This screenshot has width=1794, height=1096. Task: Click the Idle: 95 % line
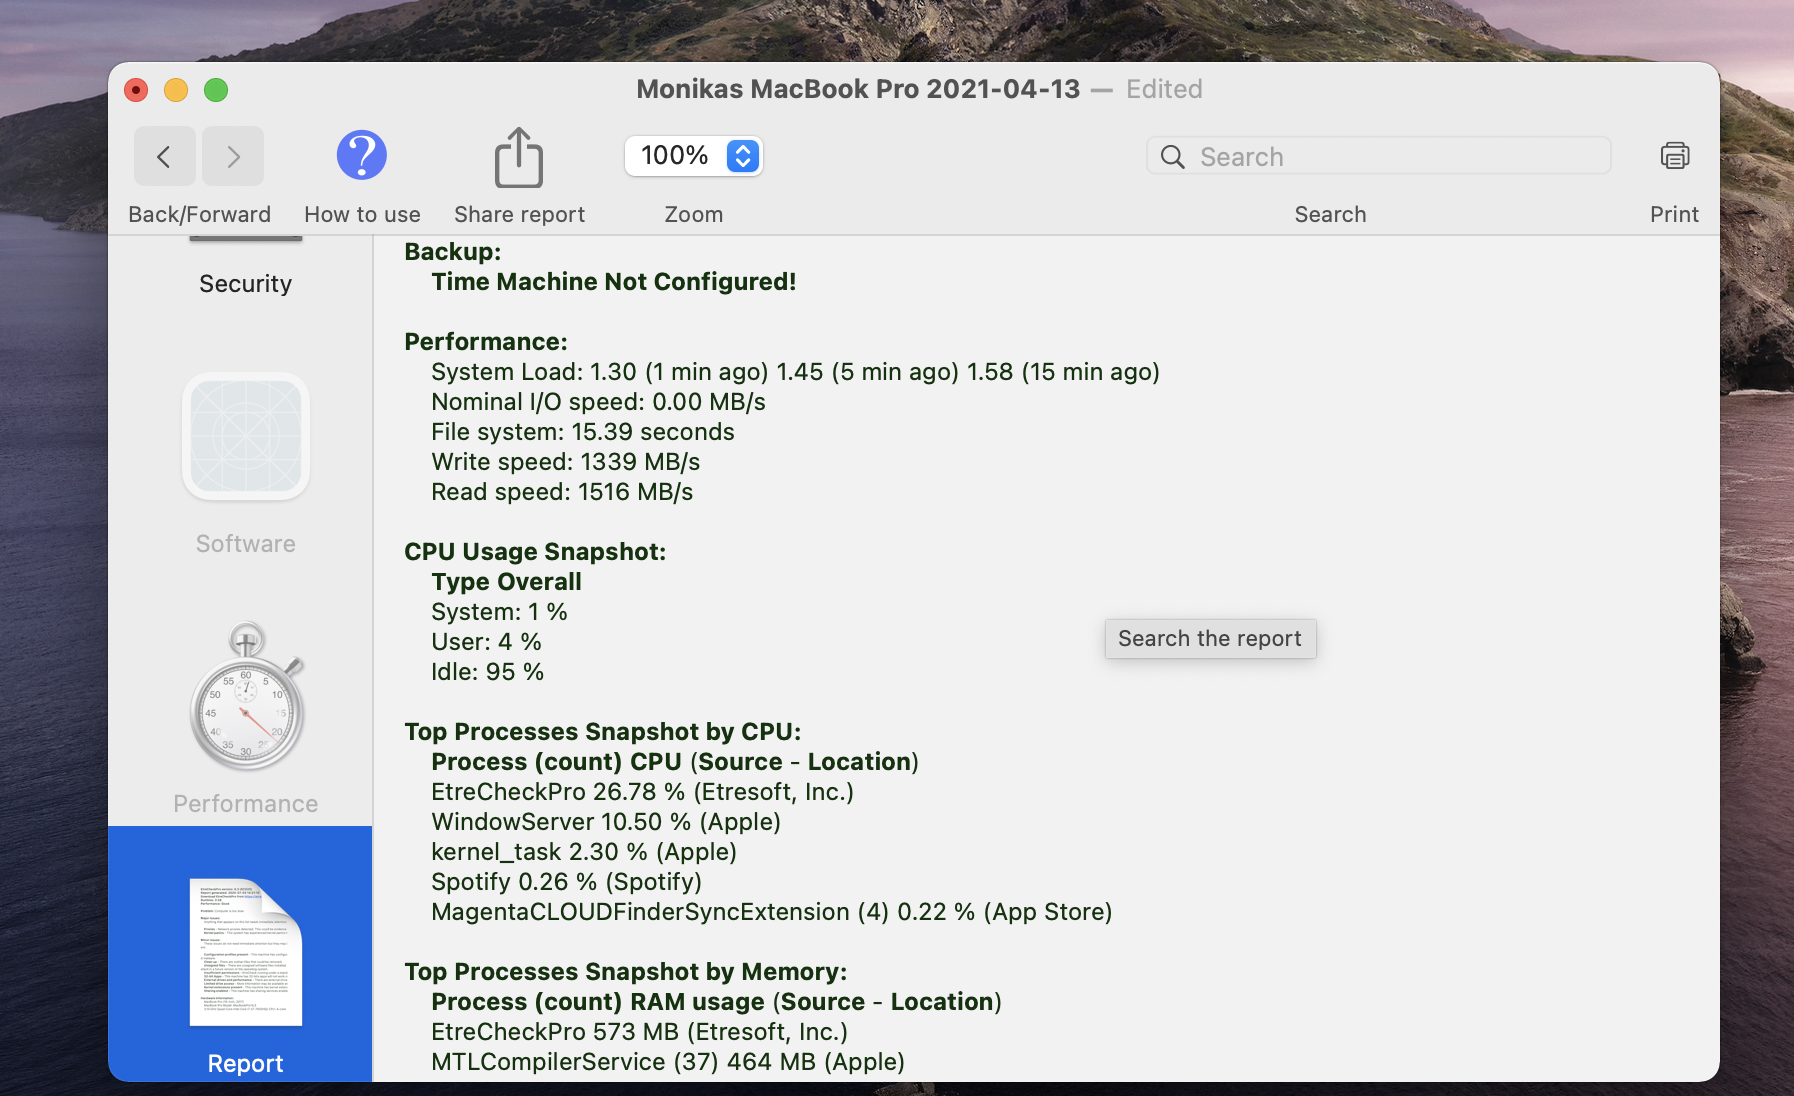click(x=488, y=672)
